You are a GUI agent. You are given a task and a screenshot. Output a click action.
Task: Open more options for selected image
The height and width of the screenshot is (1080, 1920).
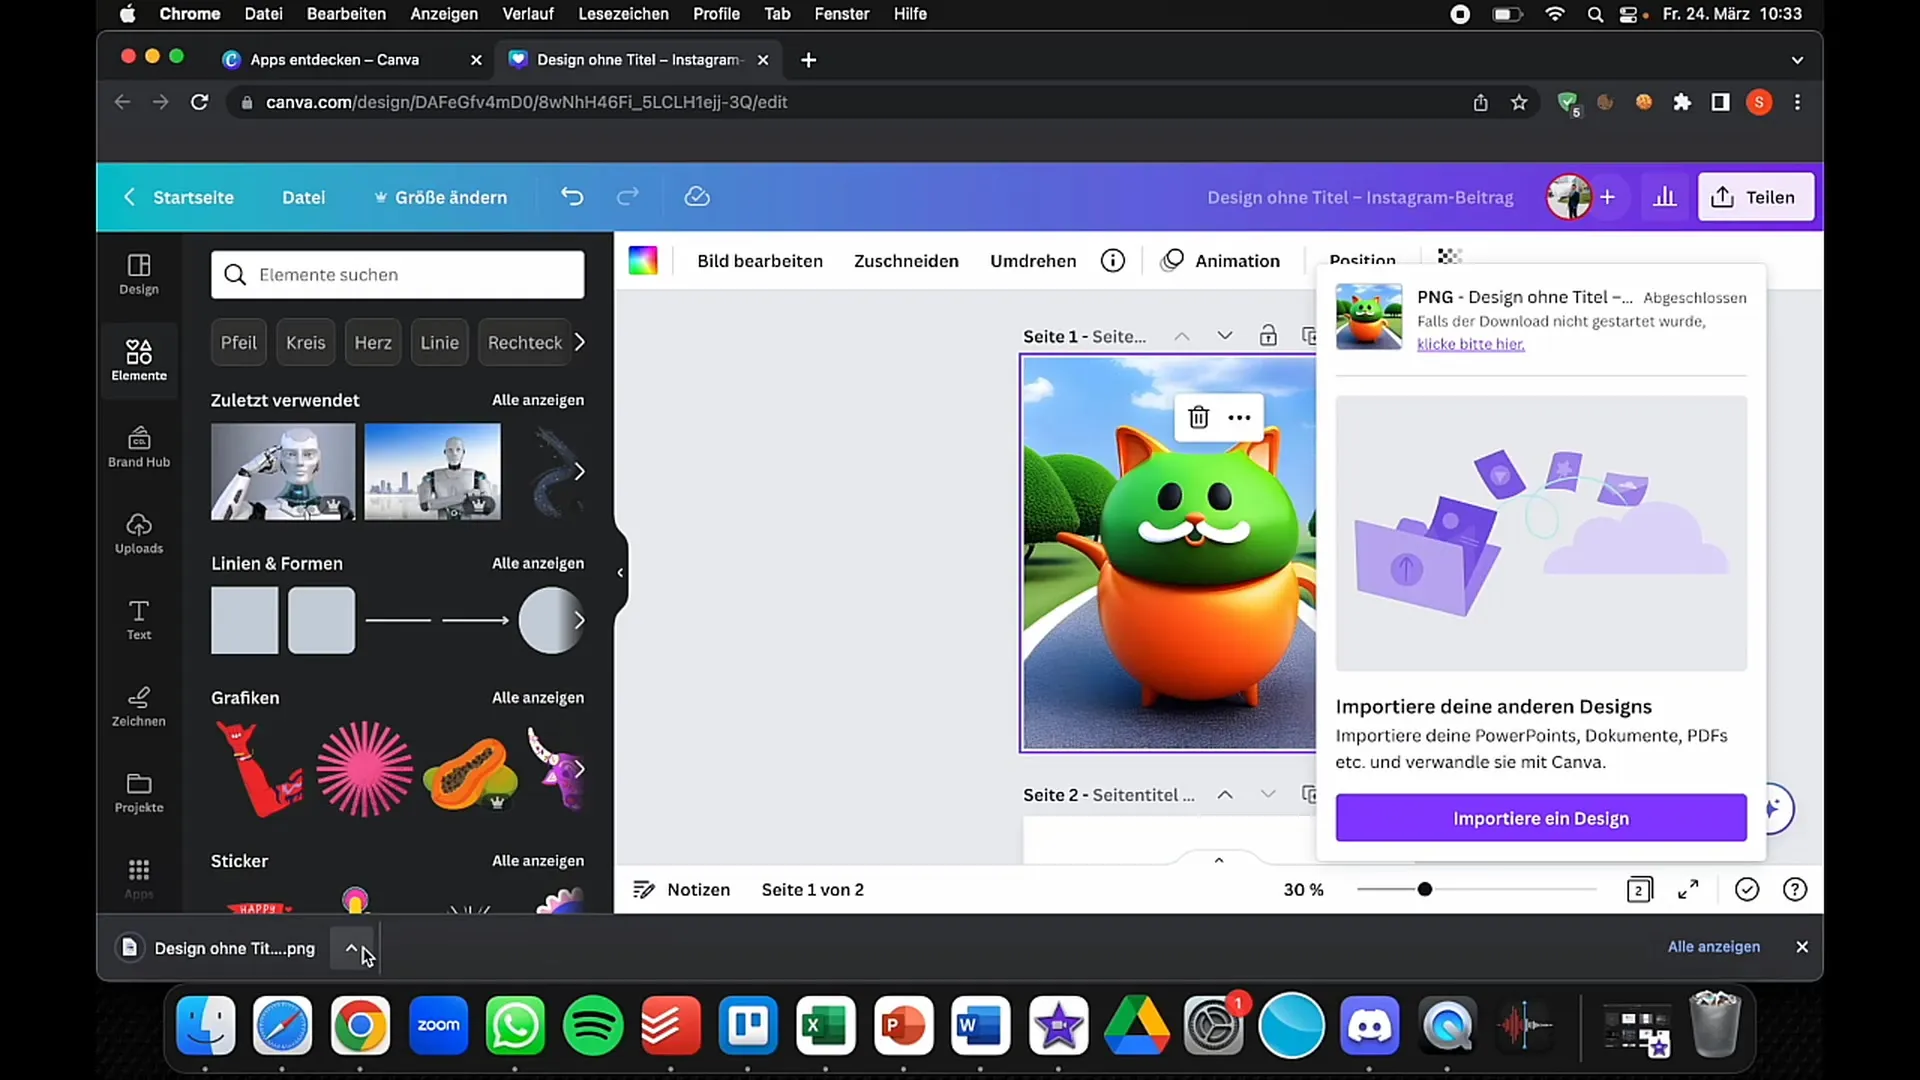point(1239,417)
